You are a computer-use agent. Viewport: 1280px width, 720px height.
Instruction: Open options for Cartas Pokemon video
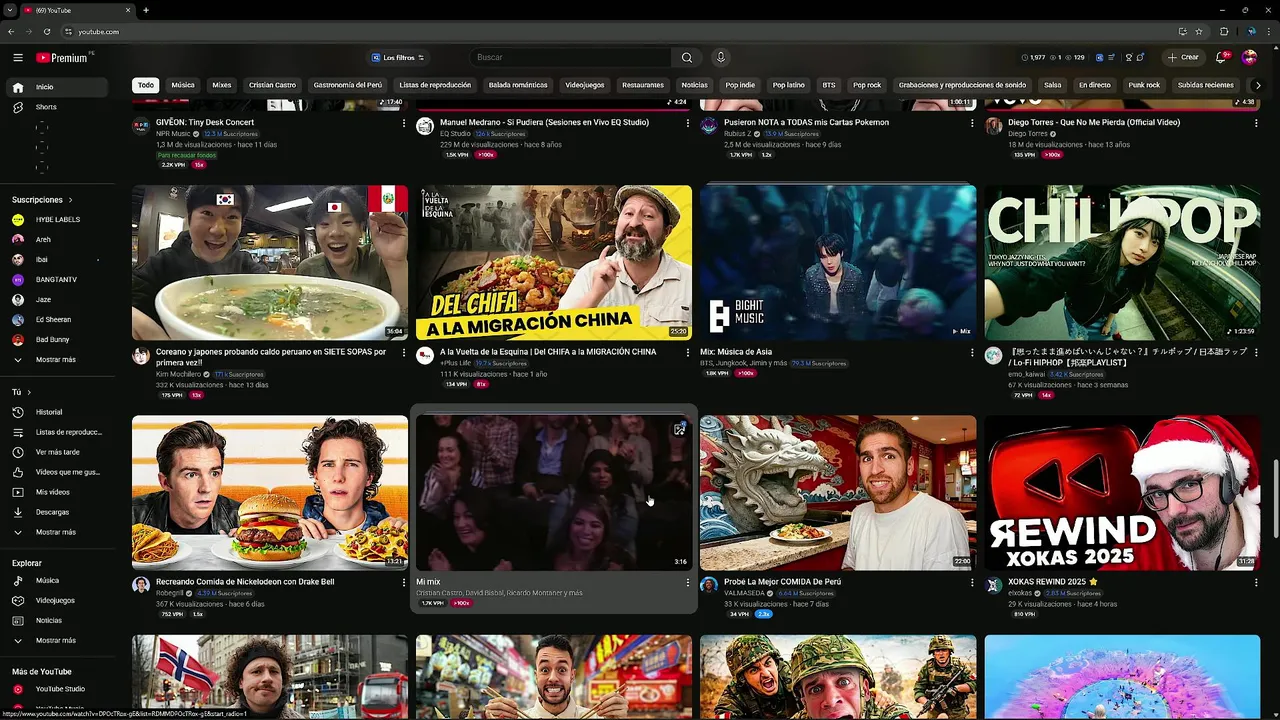coord(972,123)
